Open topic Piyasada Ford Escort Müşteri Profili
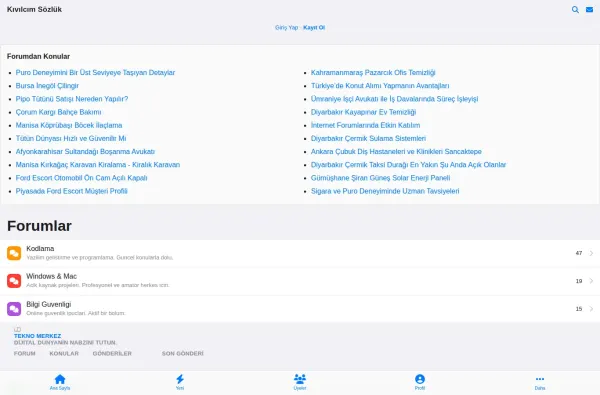Image resolution: width=600 pixels, height=395 pixels. click(x=72, y=191)
